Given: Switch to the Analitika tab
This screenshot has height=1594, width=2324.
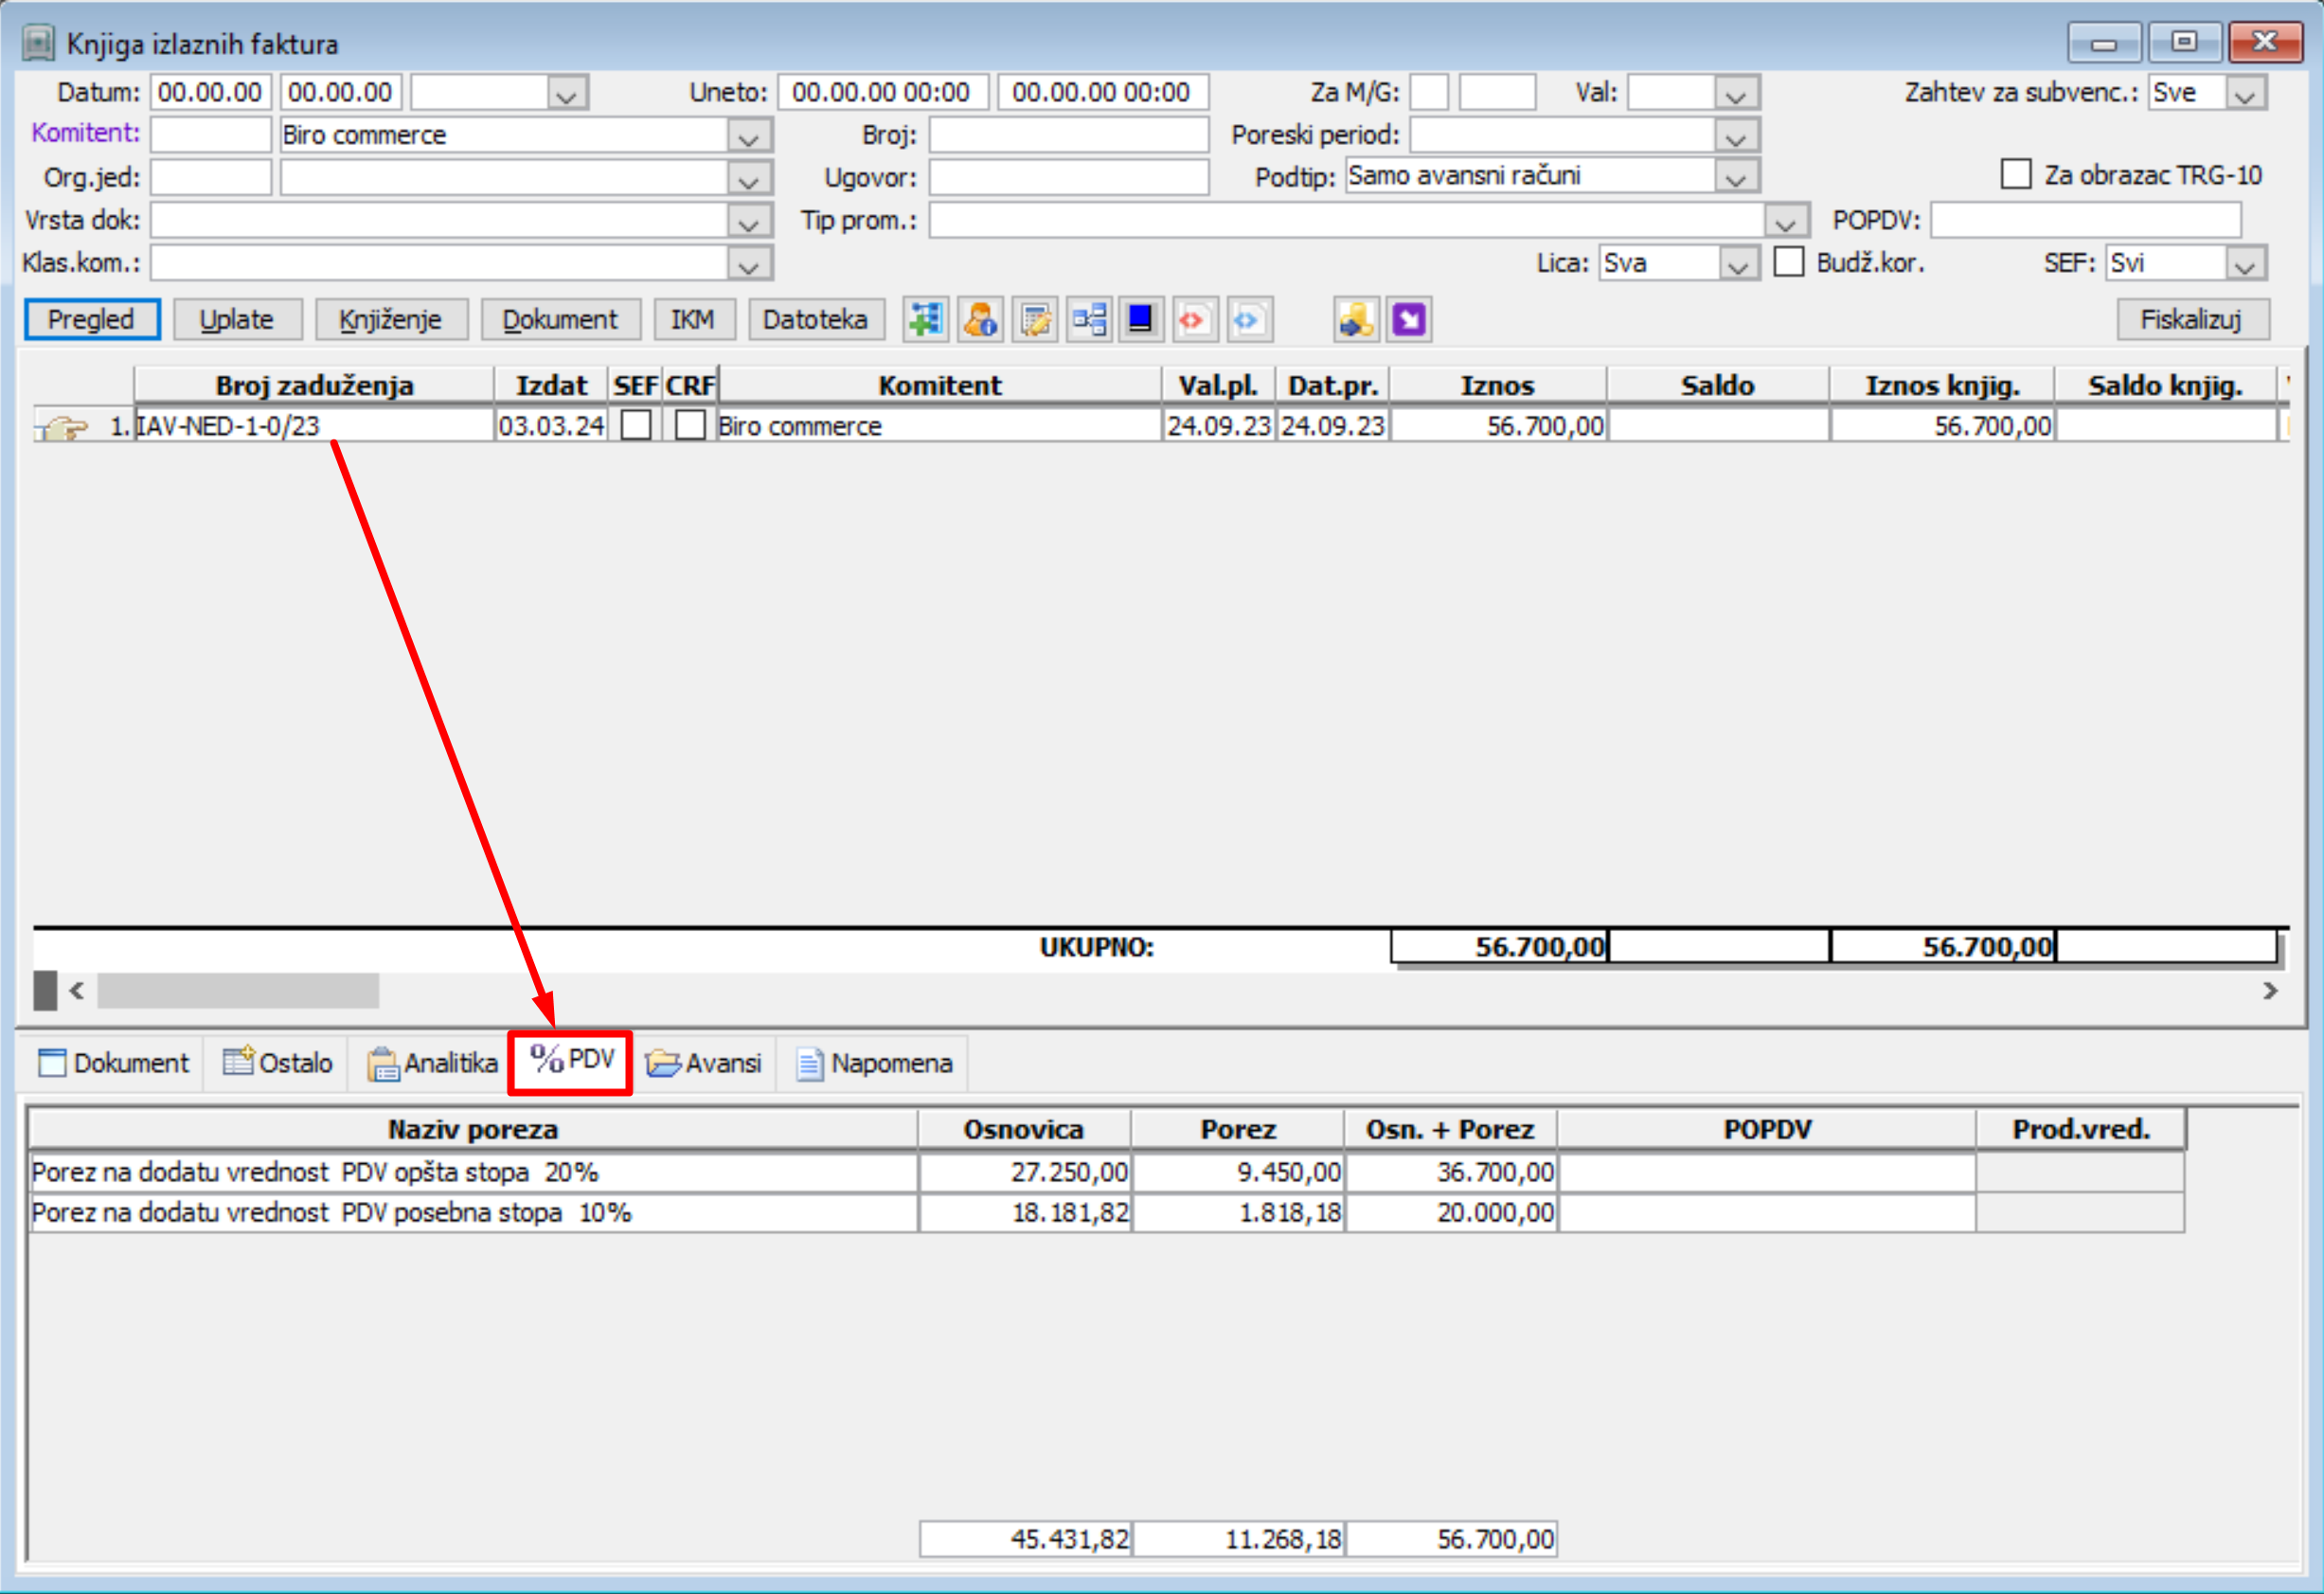Looking at the screenshot, I should coord(432,1062).
